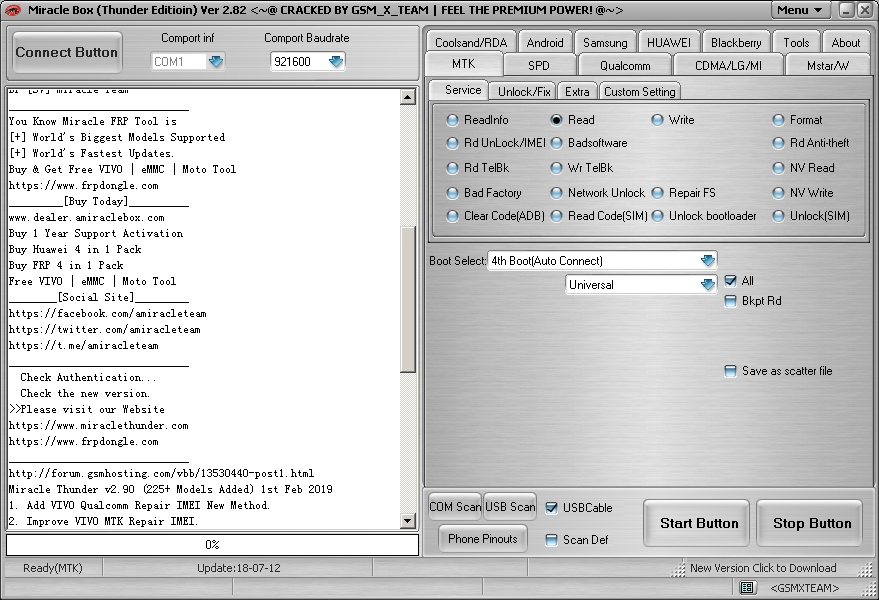Open Phone Pinouts
879x600 pixels.
(483, 539)
